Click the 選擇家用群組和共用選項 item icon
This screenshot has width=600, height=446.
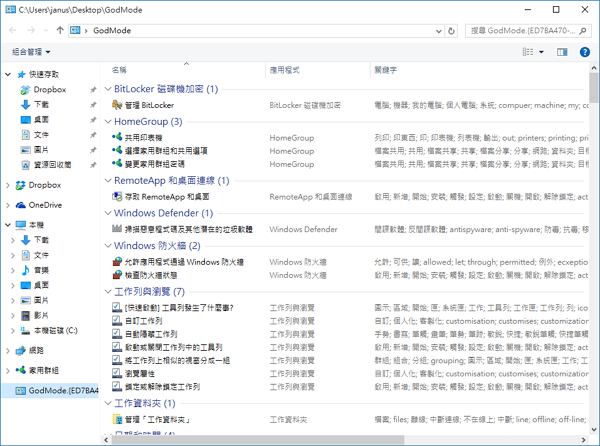[117, 150]
